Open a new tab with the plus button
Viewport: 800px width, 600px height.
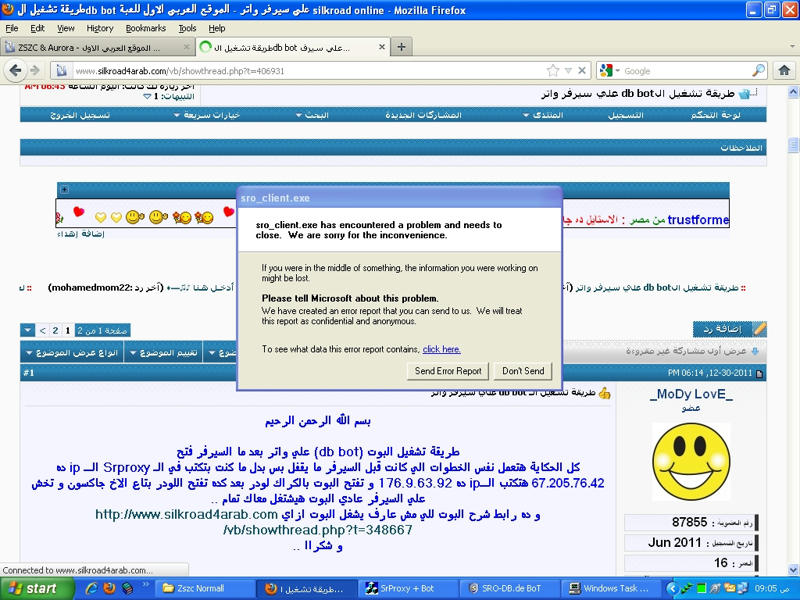(x=402, y=47)
